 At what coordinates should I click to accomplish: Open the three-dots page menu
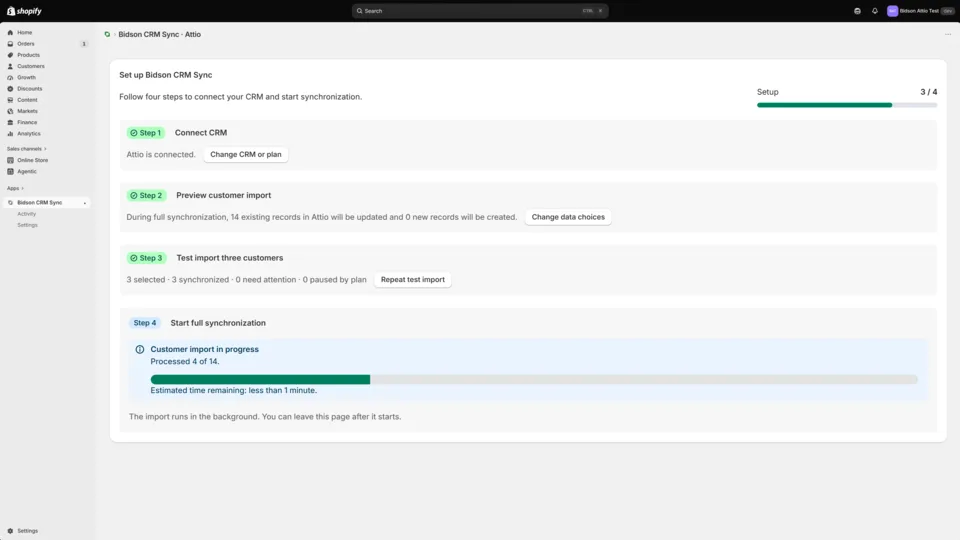[948, 34]
